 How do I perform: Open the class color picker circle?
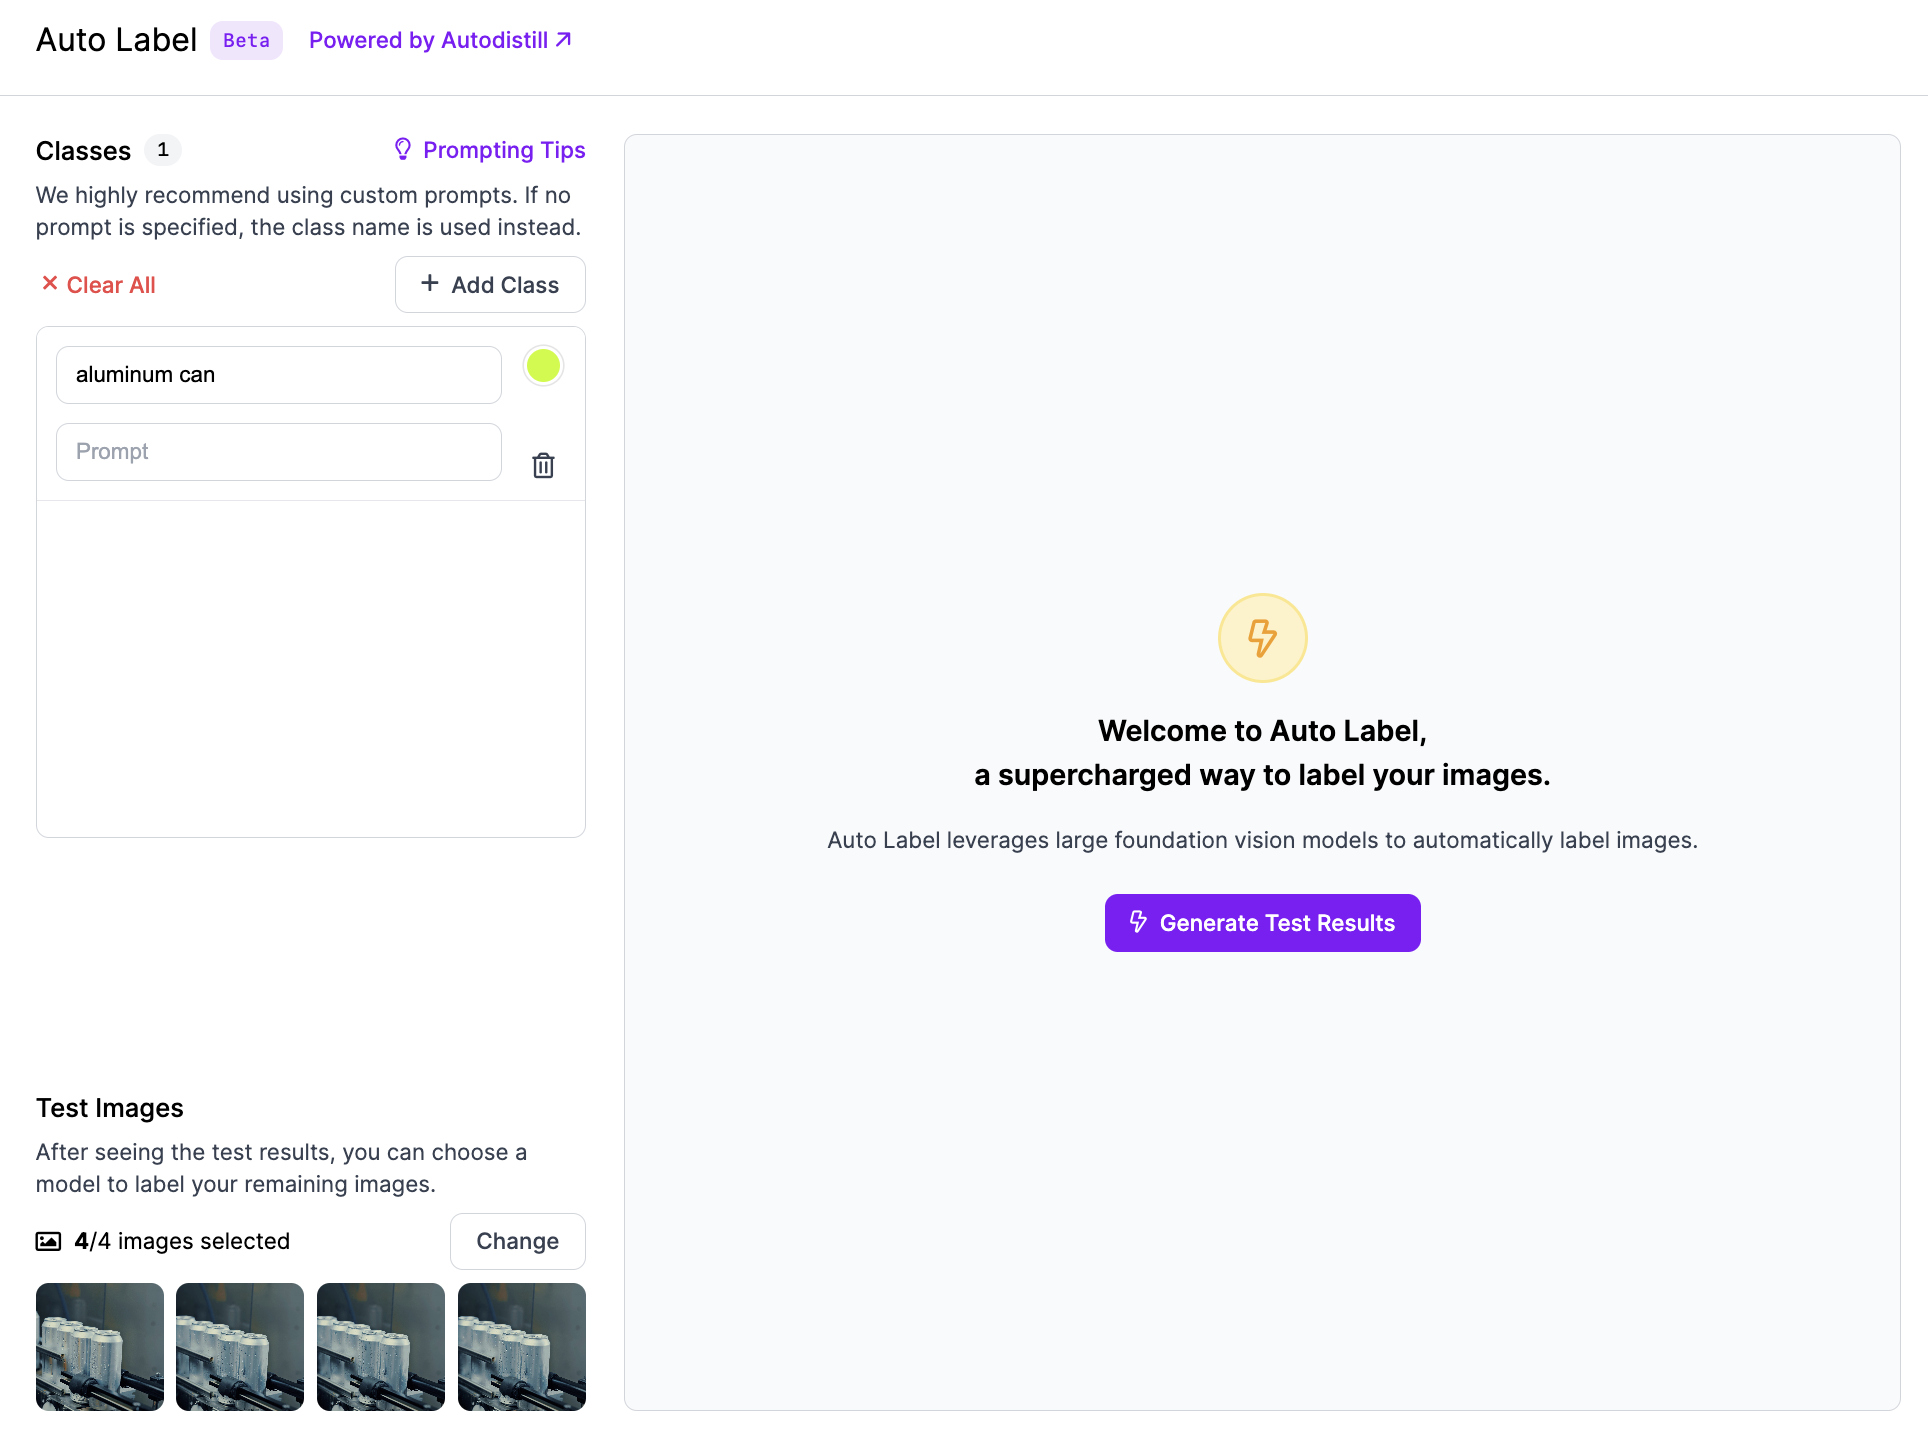pyautogui.click(x=543, y=366)
